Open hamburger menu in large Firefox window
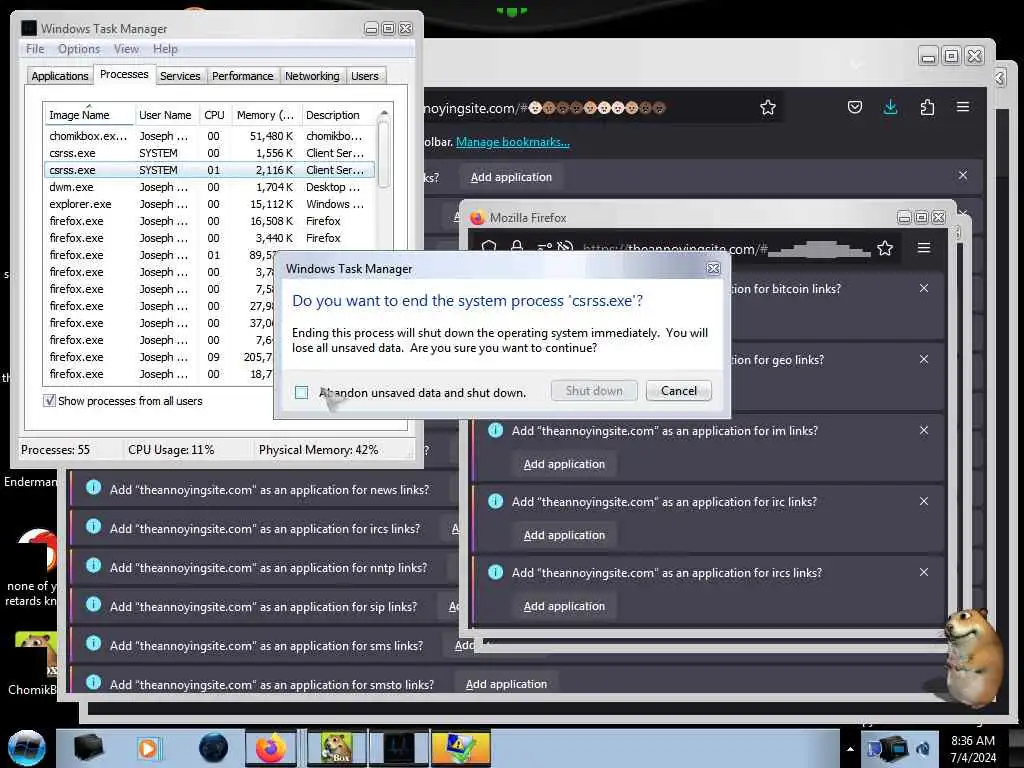The image size is (1024, 768). click(x=963, y=106)
